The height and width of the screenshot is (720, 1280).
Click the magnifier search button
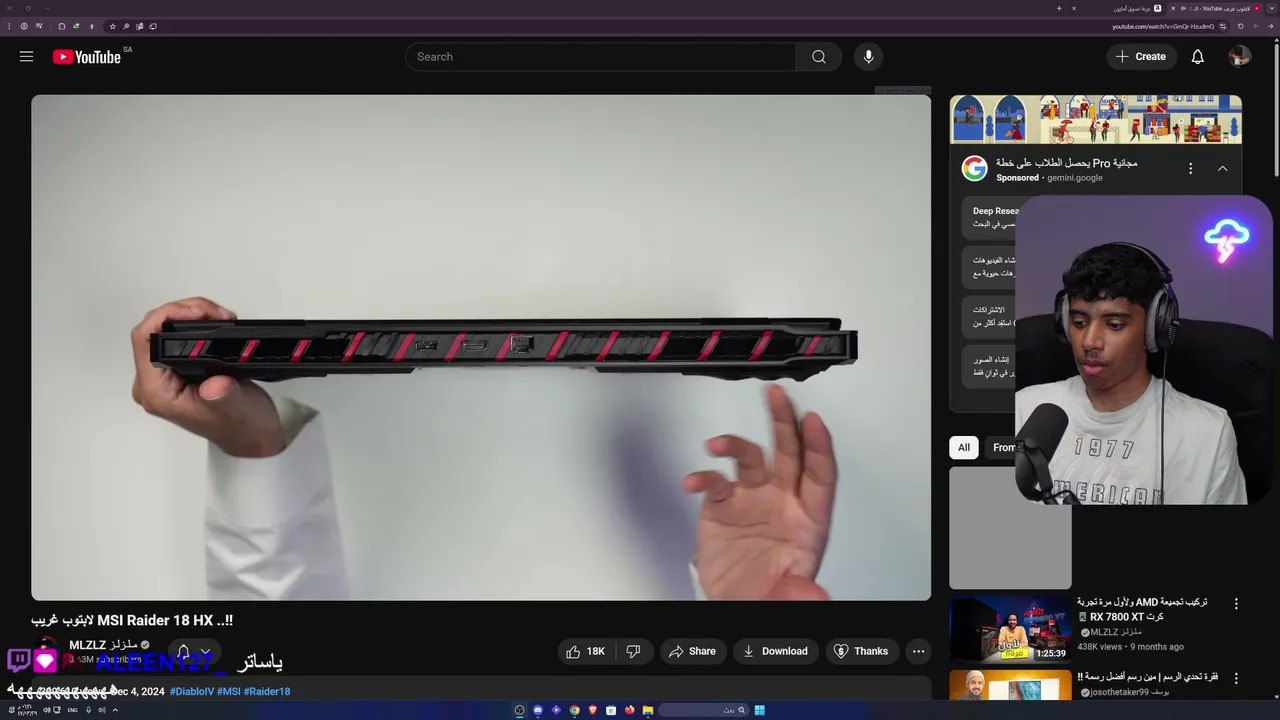pyautogui.click(x=819, y=57)
